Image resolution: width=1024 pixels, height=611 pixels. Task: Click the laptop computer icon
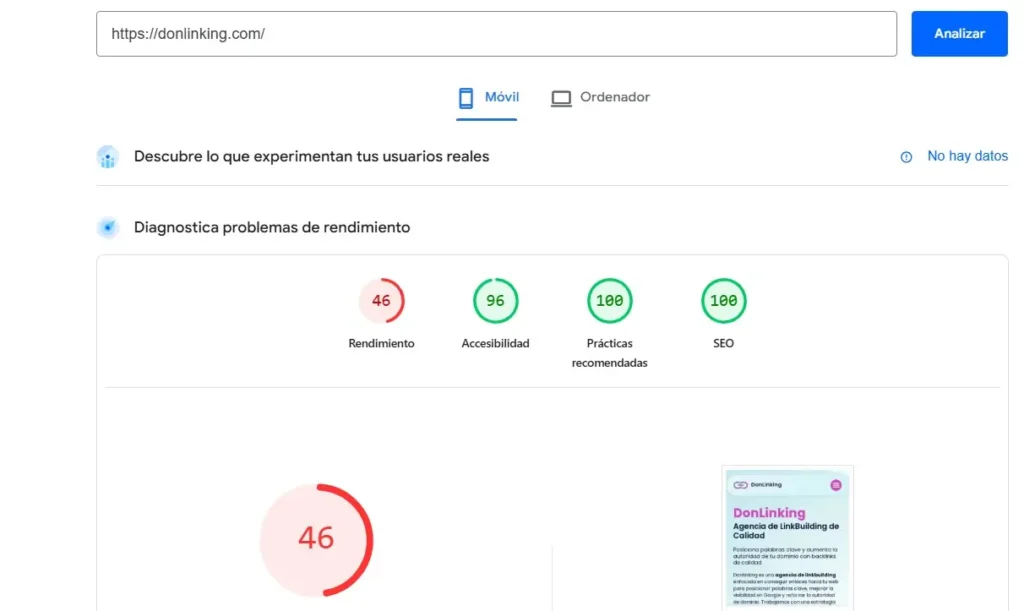pyautogui.click(x=561, y=99)
